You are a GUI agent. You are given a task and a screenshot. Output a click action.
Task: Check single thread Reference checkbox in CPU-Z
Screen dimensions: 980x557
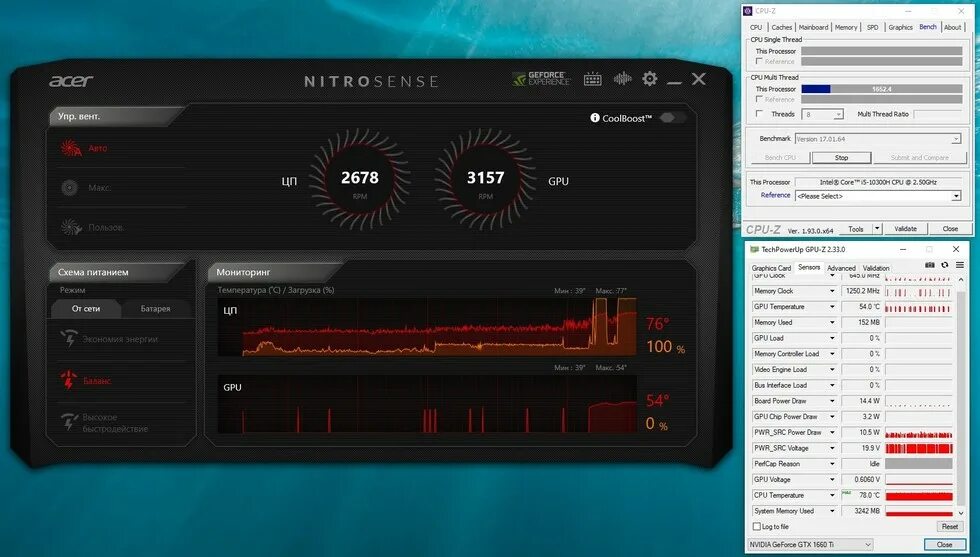(759, 61)
